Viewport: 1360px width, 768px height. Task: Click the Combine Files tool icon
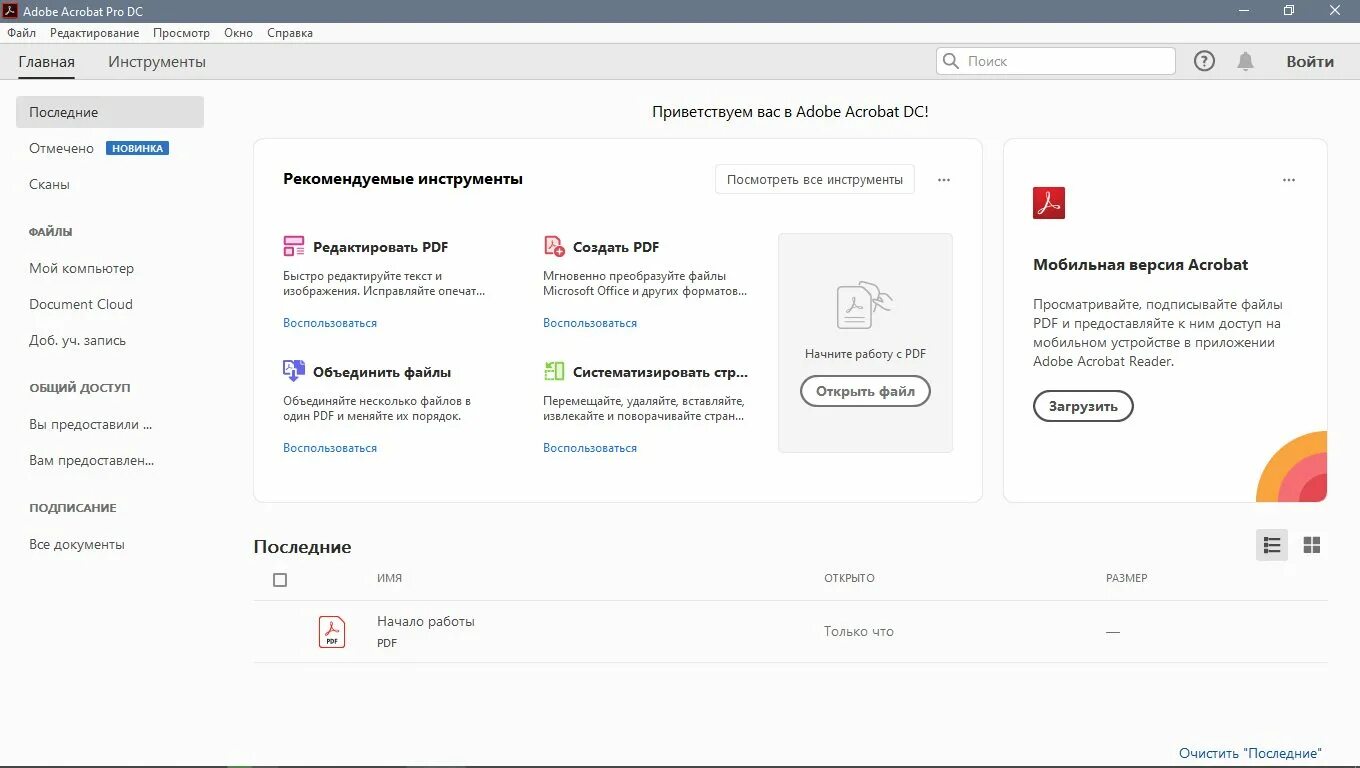coord(293,371)
